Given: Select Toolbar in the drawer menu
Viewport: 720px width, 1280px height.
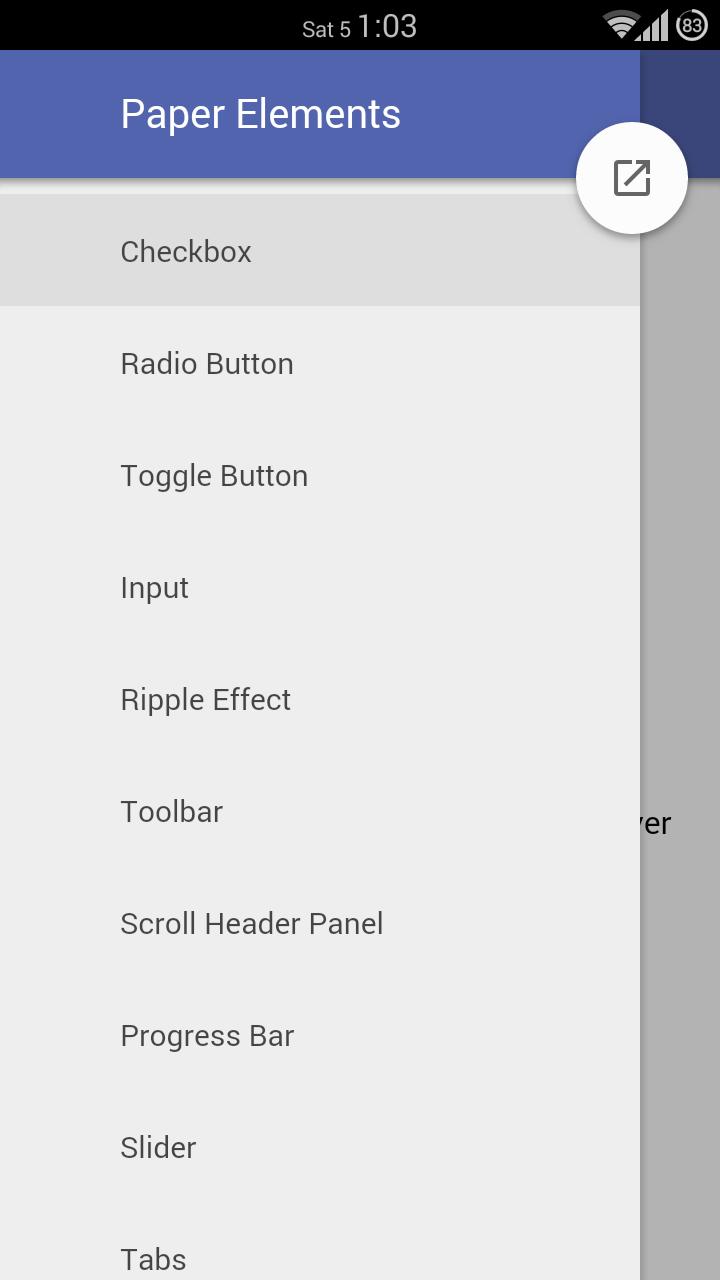Looking at the screenshot, I should coord(172,811).
